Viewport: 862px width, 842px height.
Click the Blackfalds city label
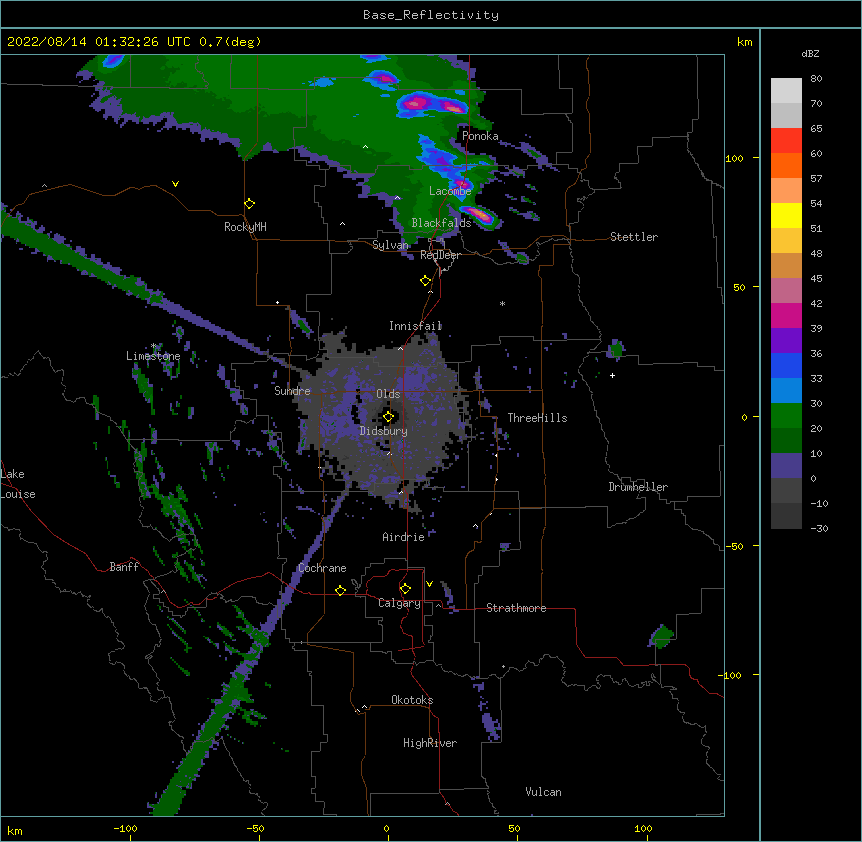click(441, 223)
